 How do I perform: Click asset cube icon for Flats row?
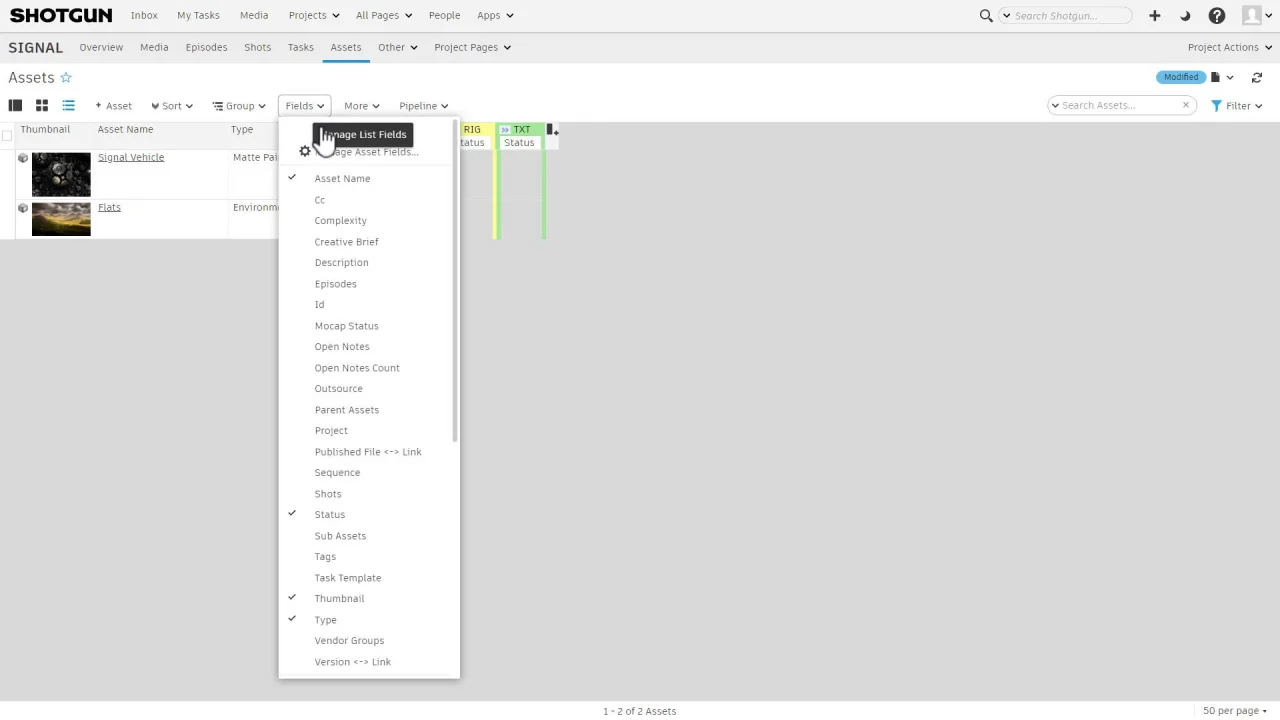[x=23, y=208]
